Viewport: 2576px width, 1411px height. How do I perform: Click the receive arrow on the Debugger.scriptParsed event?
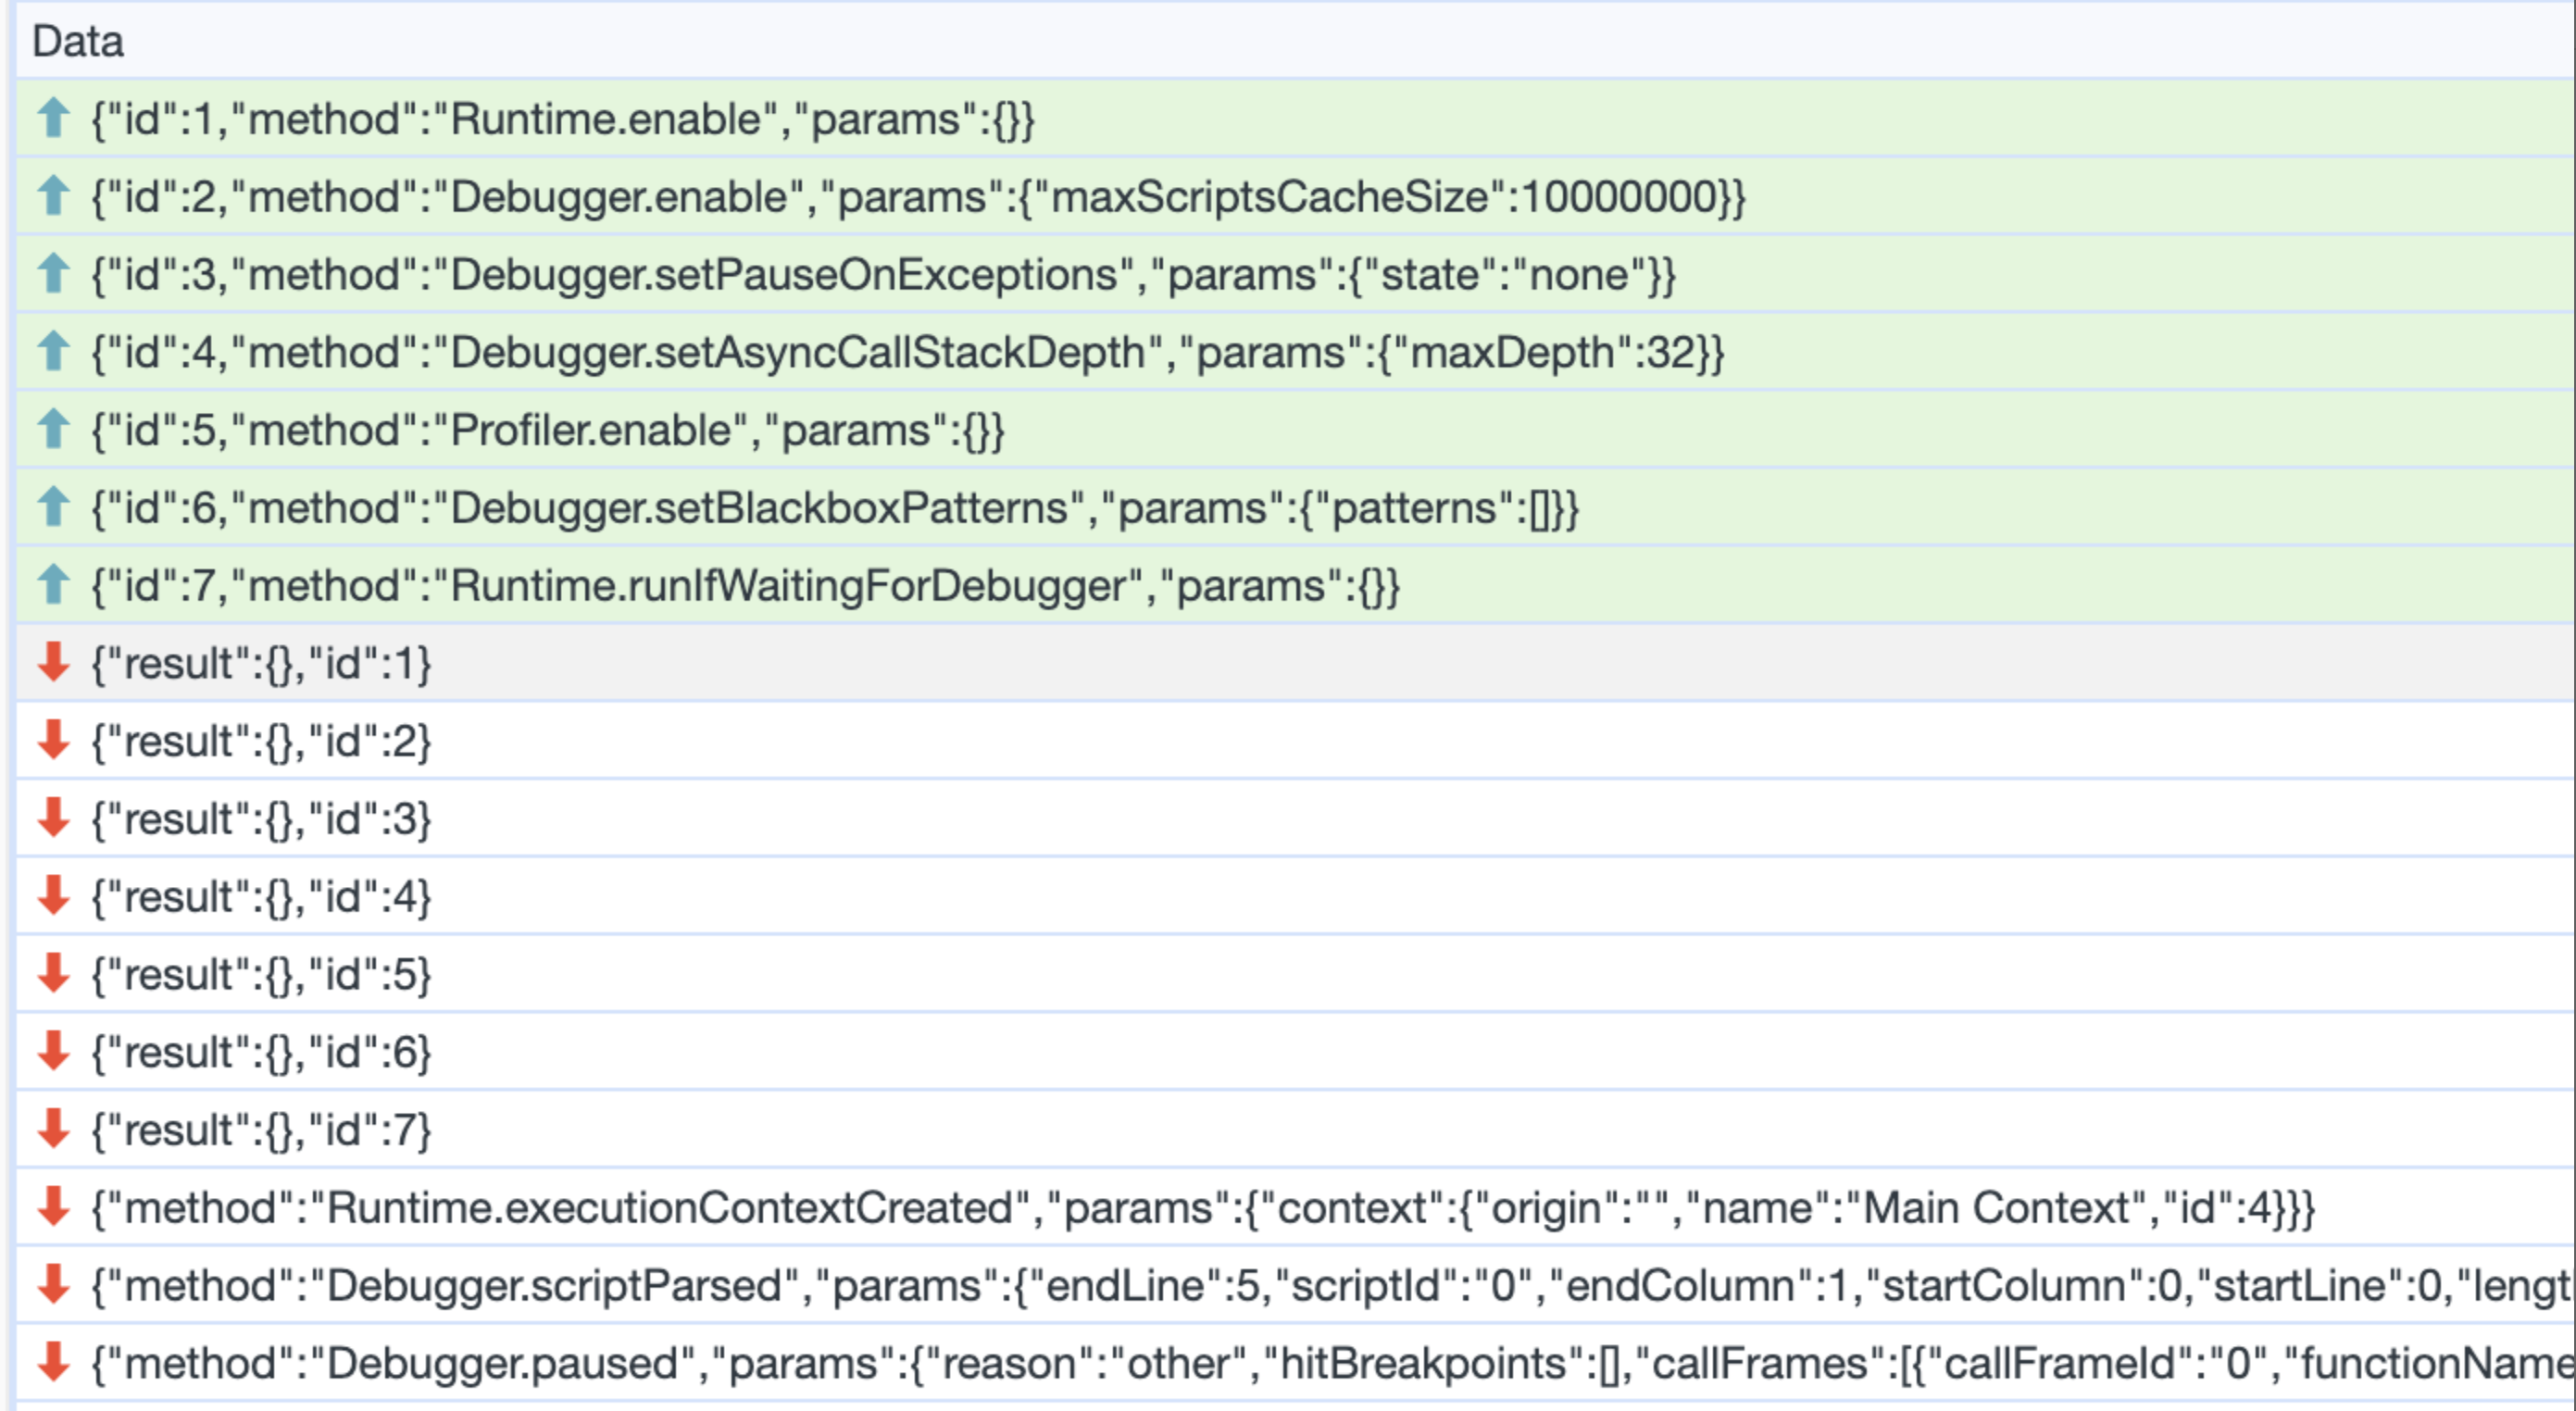coord(52,1284)
